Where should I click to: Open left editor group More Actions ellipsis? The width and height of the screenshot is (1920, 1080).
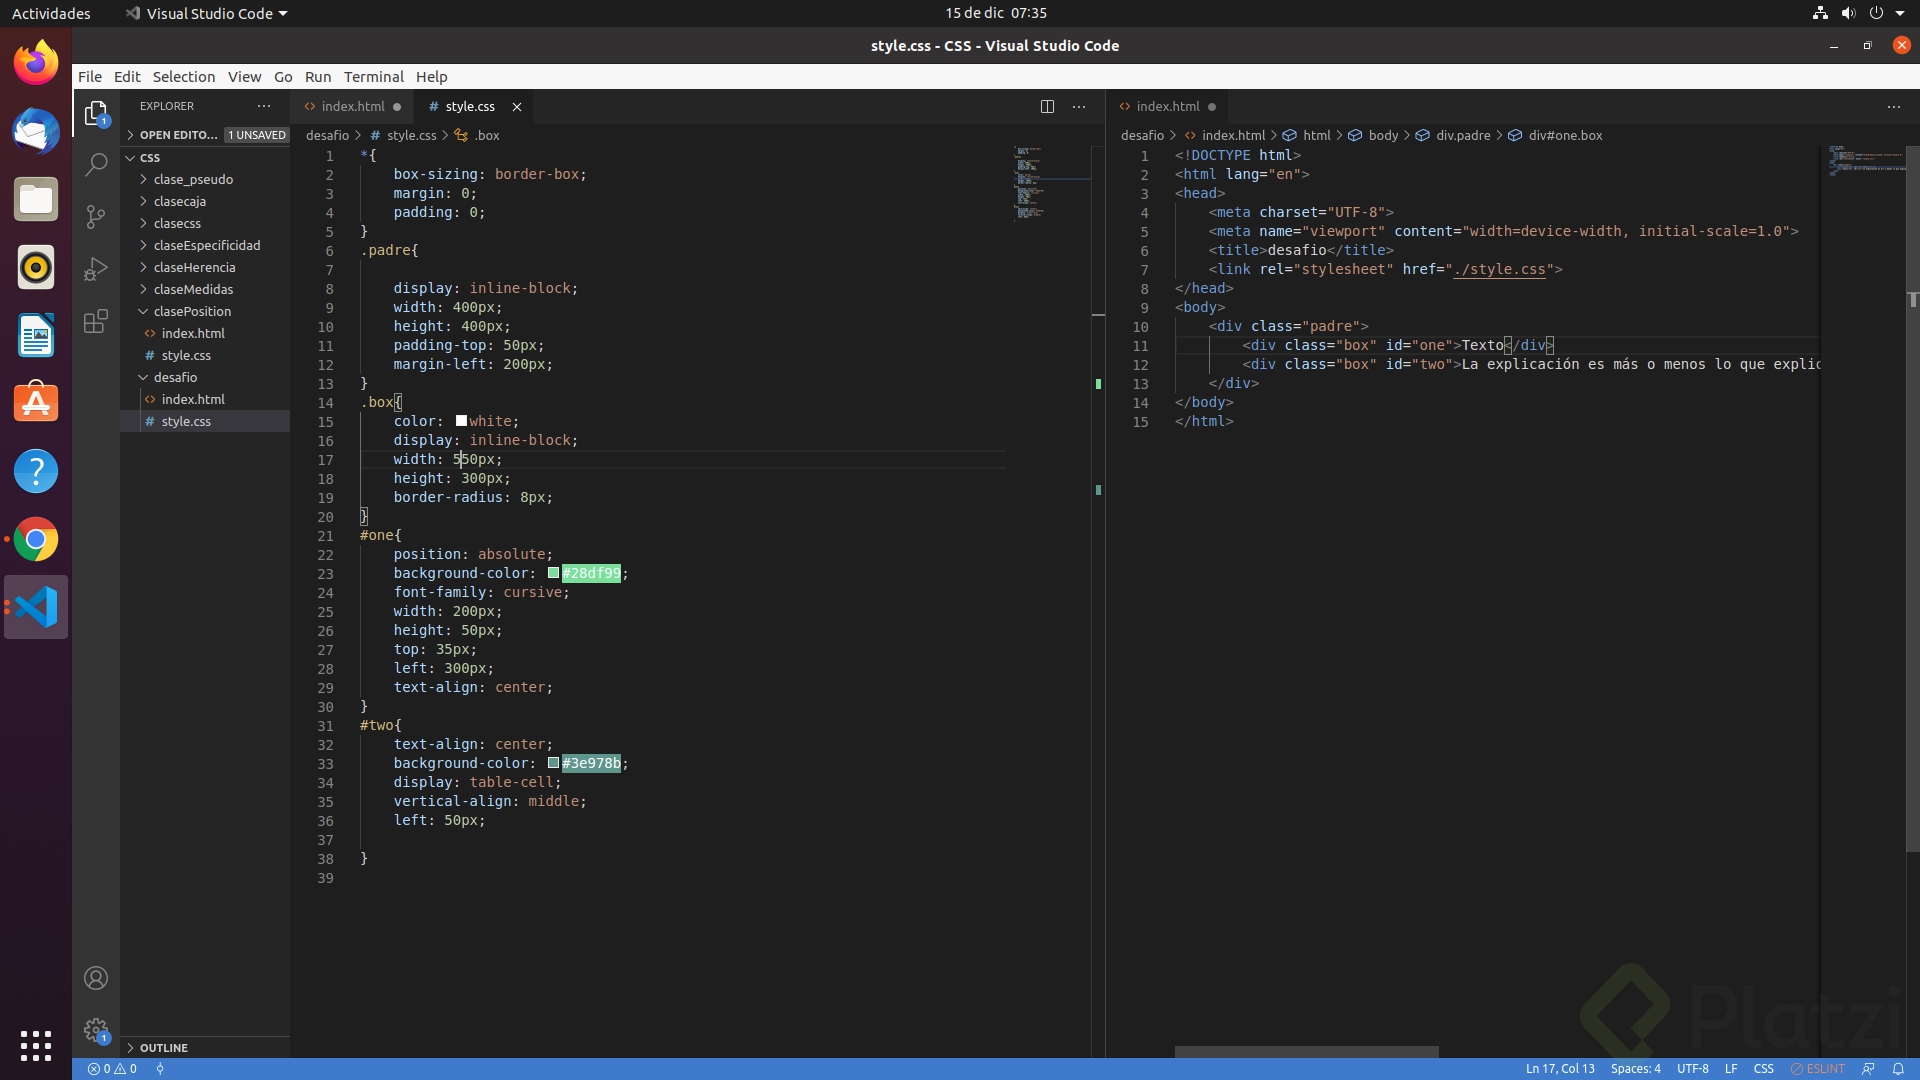[1079, 106]
